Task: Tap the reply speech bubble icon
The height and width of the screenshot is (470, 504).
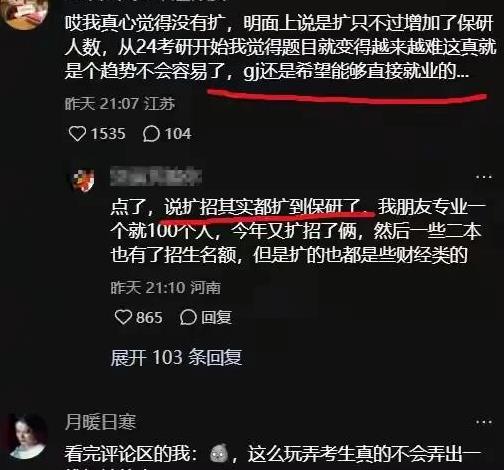Action: [x=188, y=317]
